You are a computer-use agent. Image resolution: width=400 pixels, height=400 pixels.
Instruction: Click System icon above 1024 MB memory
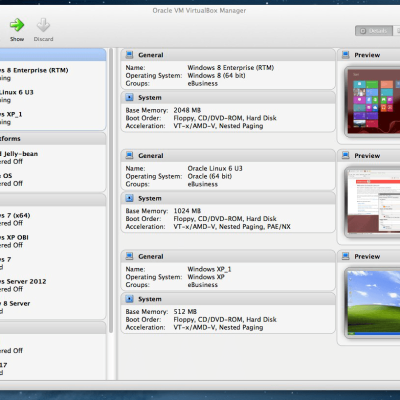(129, 198)
